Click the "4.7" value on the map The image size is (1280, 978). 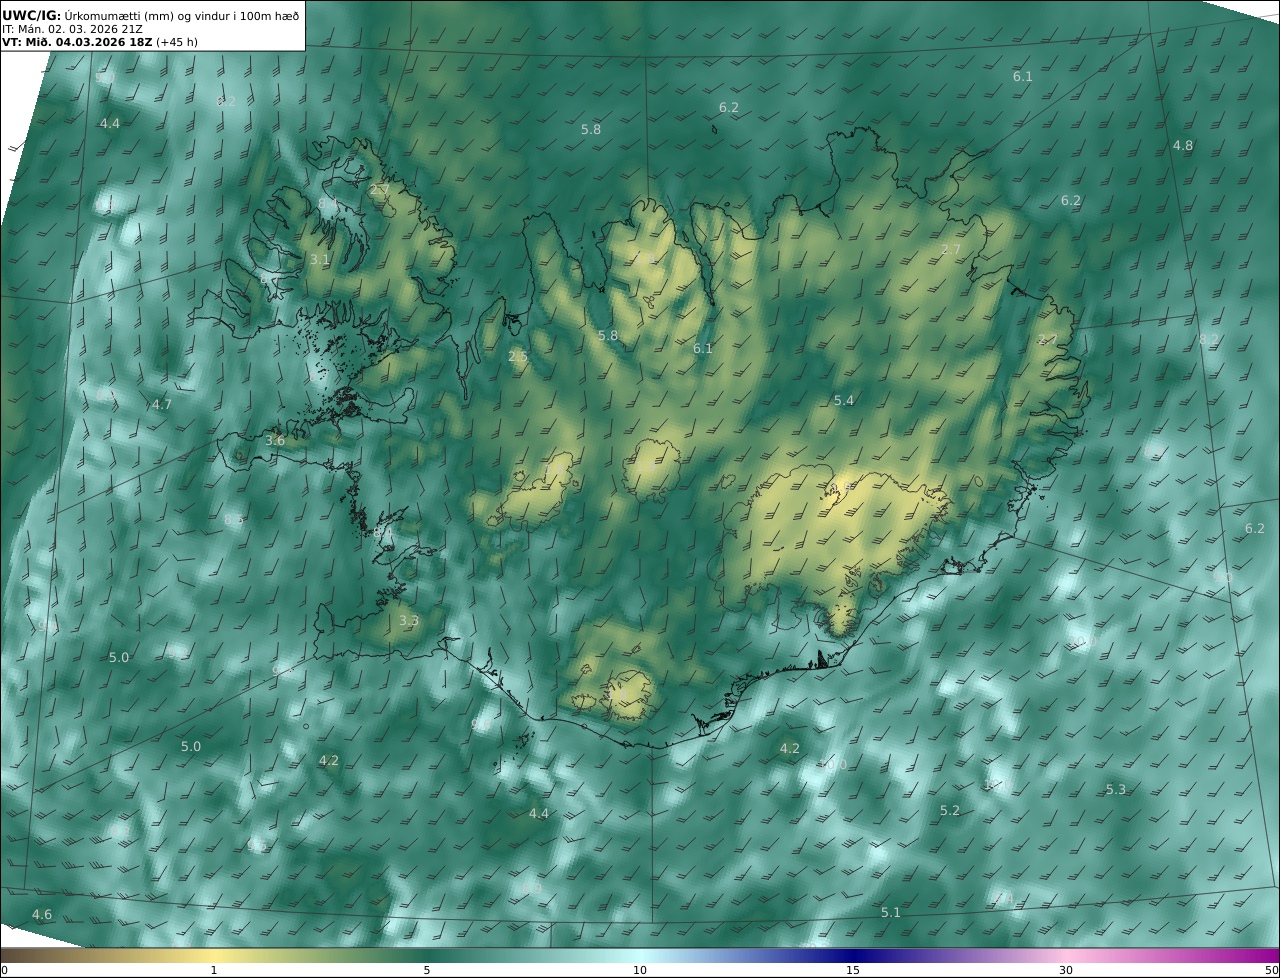[162, 405]
